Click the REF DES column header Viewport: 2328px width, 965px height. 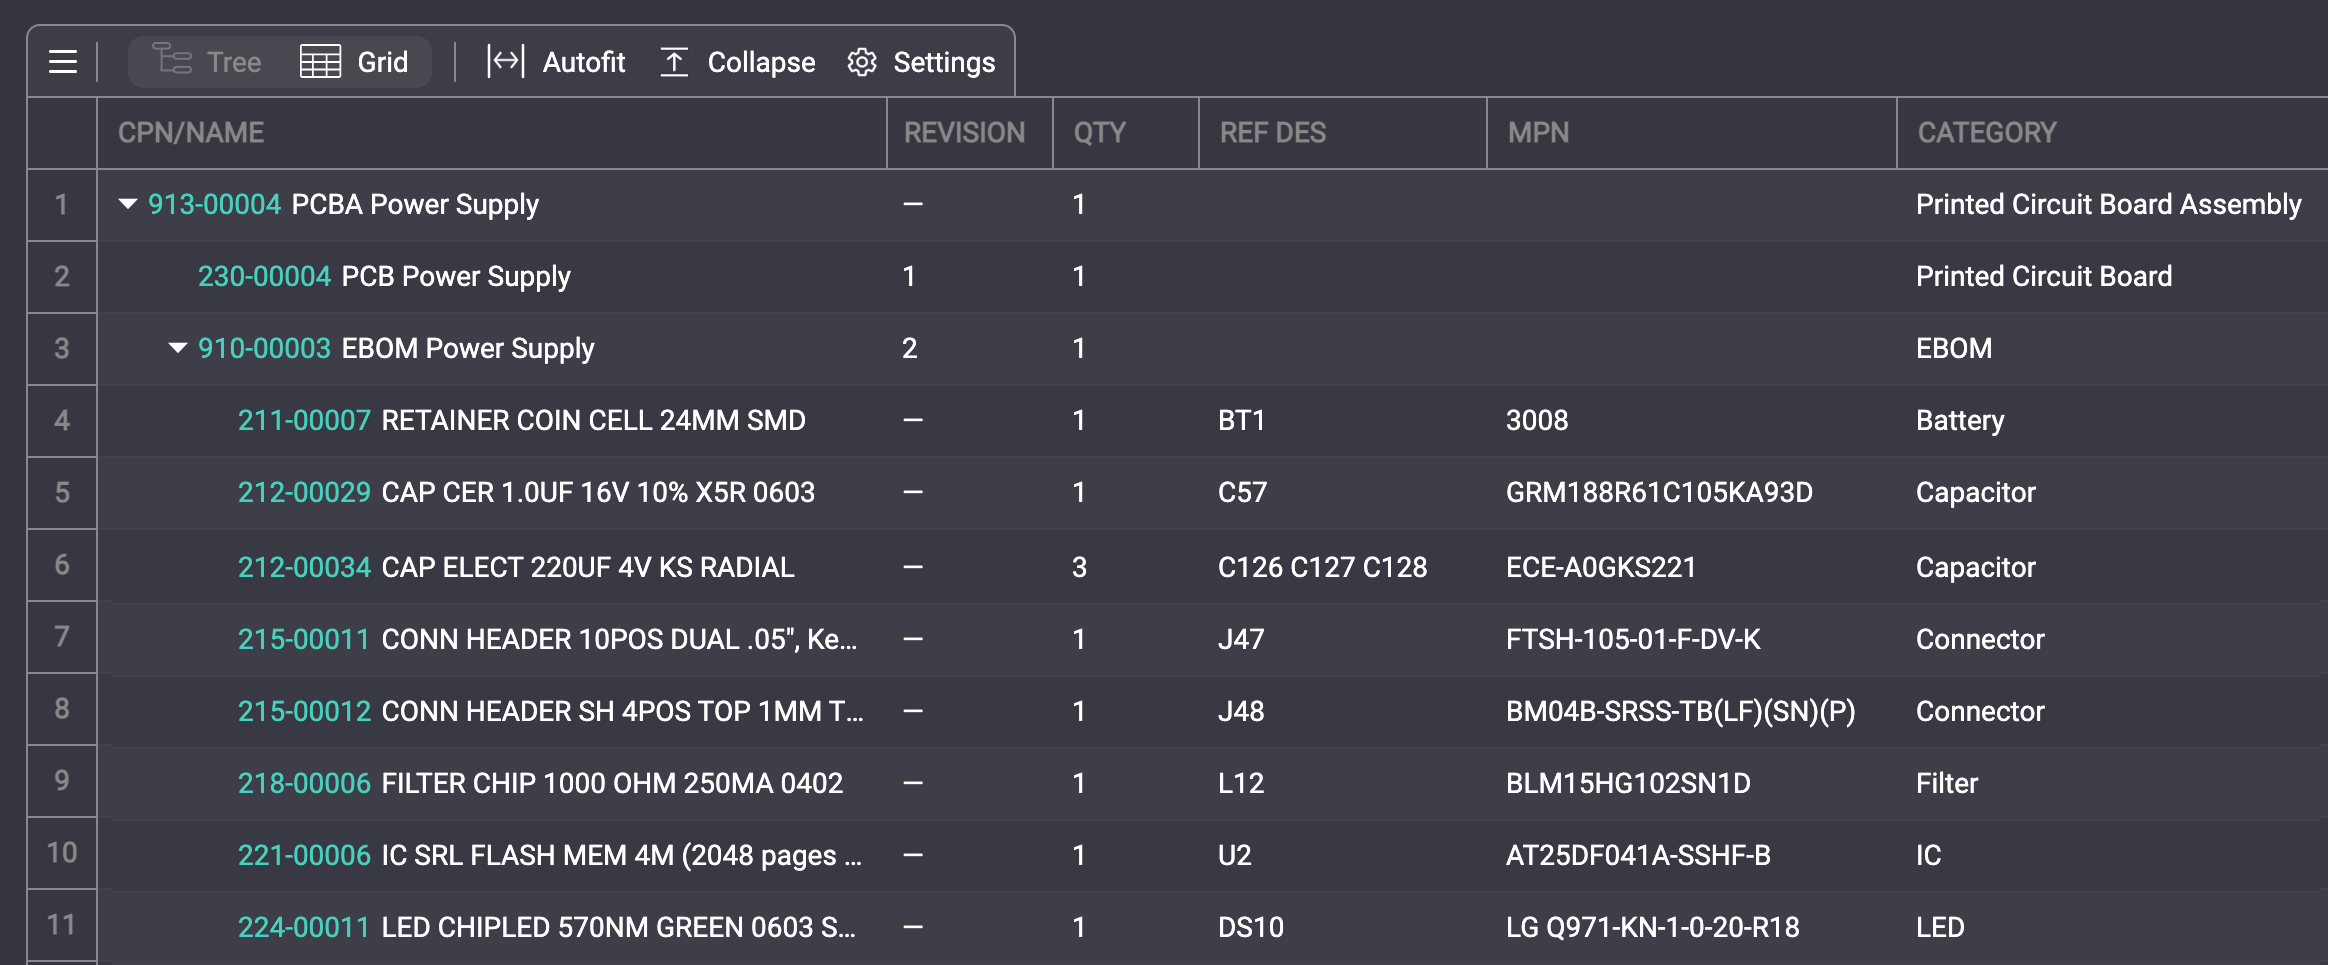pos(1272,133)
